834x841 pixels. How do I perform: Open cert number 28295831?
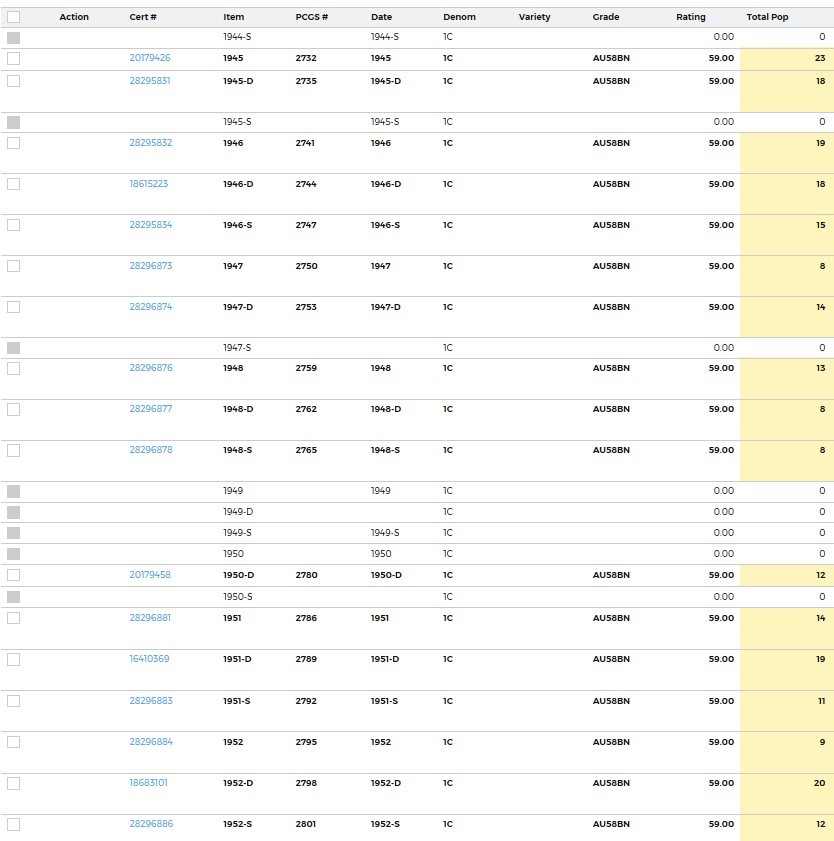click(150, 80)
